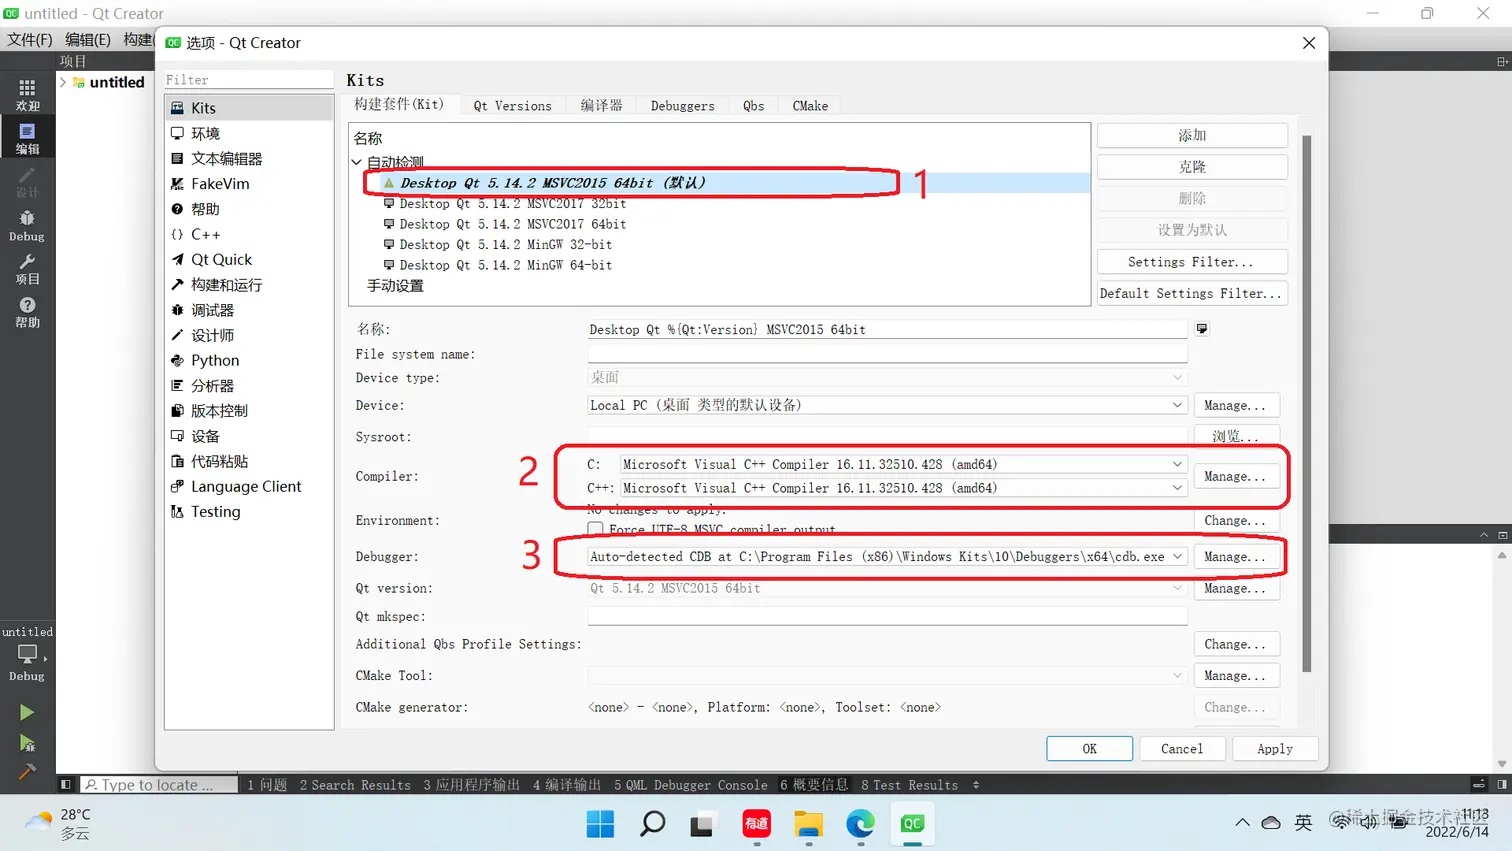Click the untitled Debug kit selector monitor icon
The height and width of the screenshot is (851, 1512).
tap(27, 654)
